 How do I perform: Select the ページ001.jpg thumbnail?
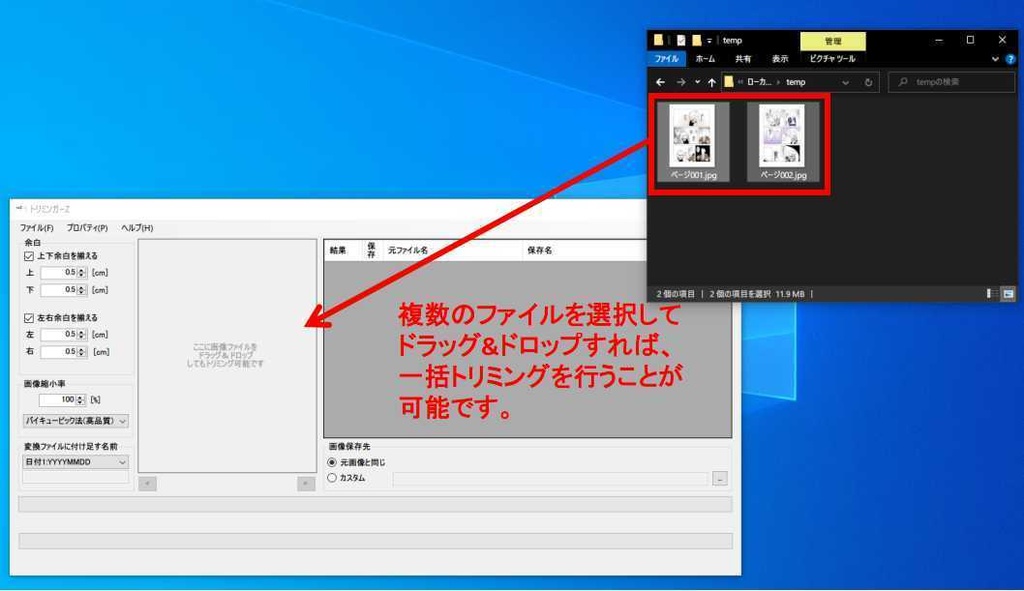coord(691,137)
